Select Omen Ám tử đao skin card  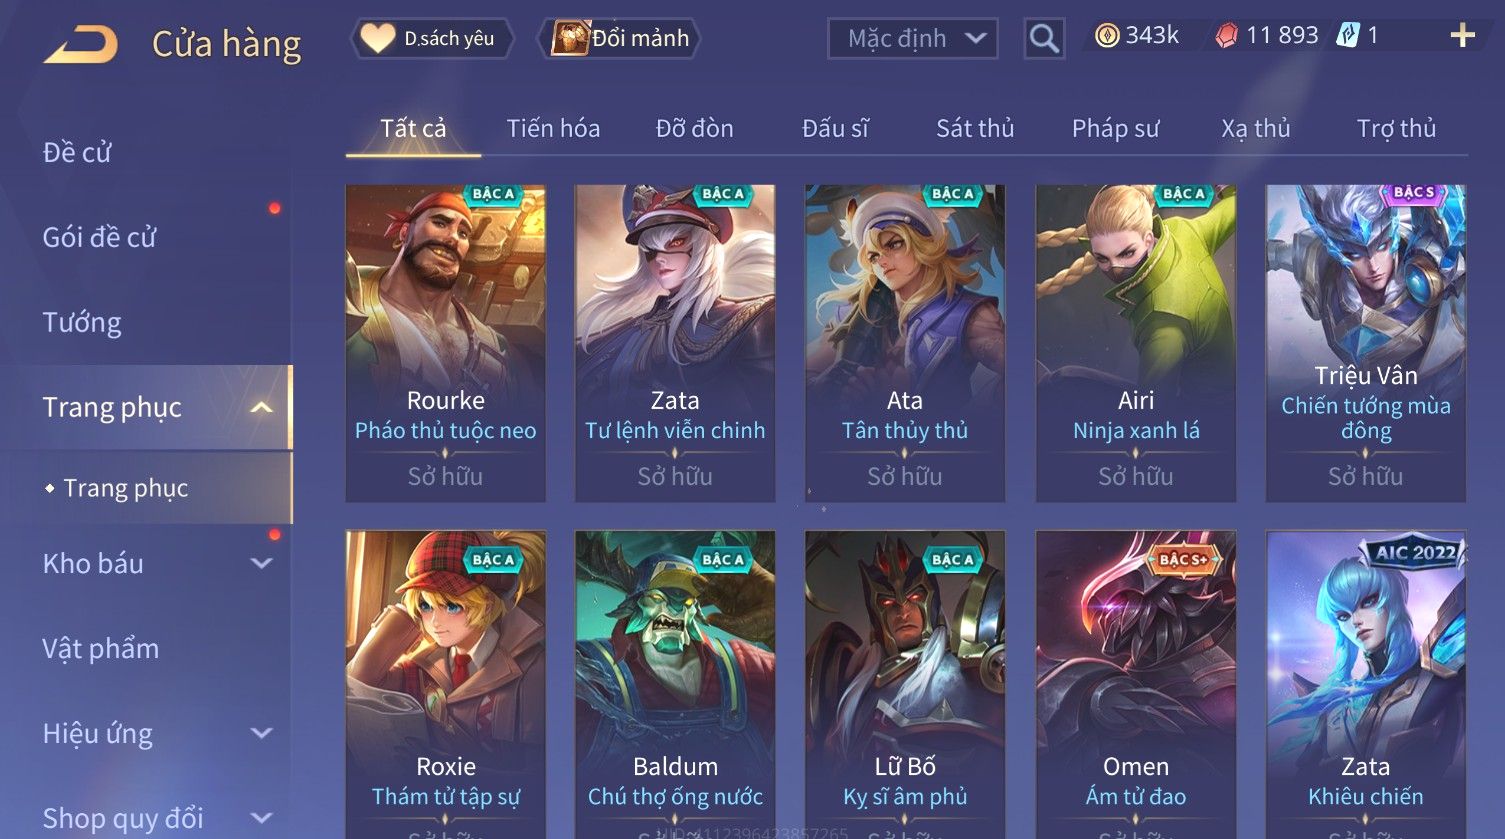point(1135,684)
